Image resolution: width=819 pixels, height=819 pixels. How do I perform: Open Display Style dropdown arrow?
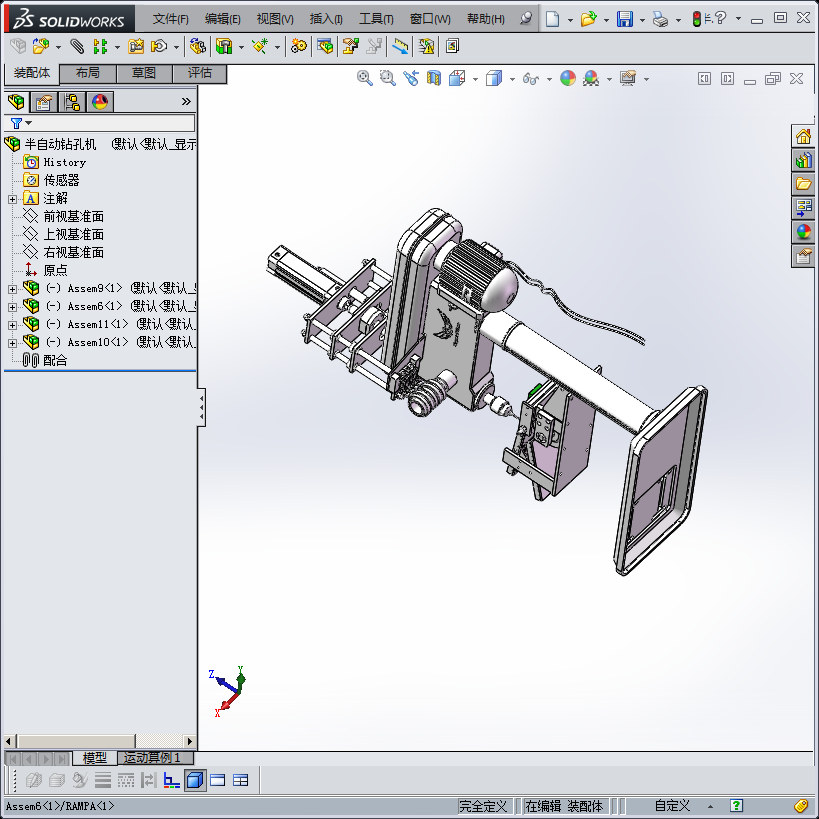tap(512, 79)
